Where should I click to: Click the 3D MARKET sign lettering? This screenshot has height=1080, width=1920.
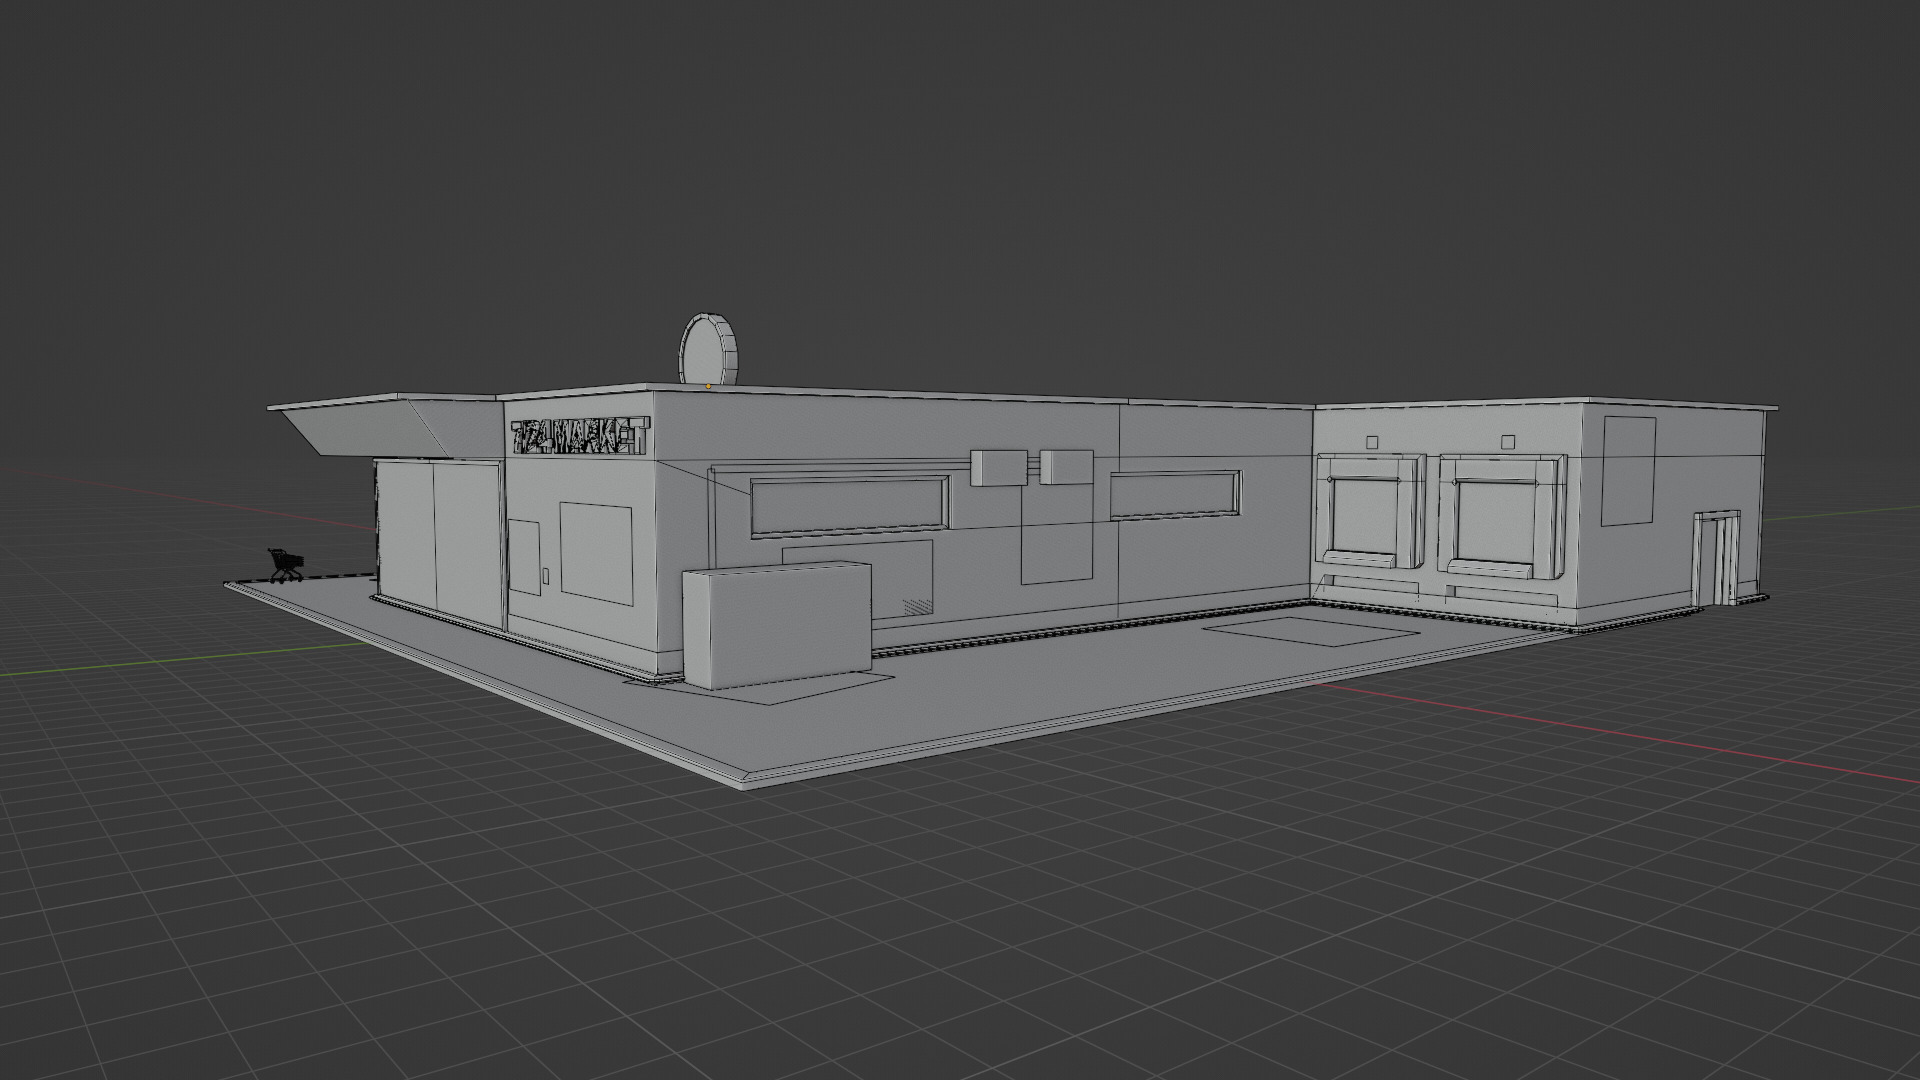580,437
